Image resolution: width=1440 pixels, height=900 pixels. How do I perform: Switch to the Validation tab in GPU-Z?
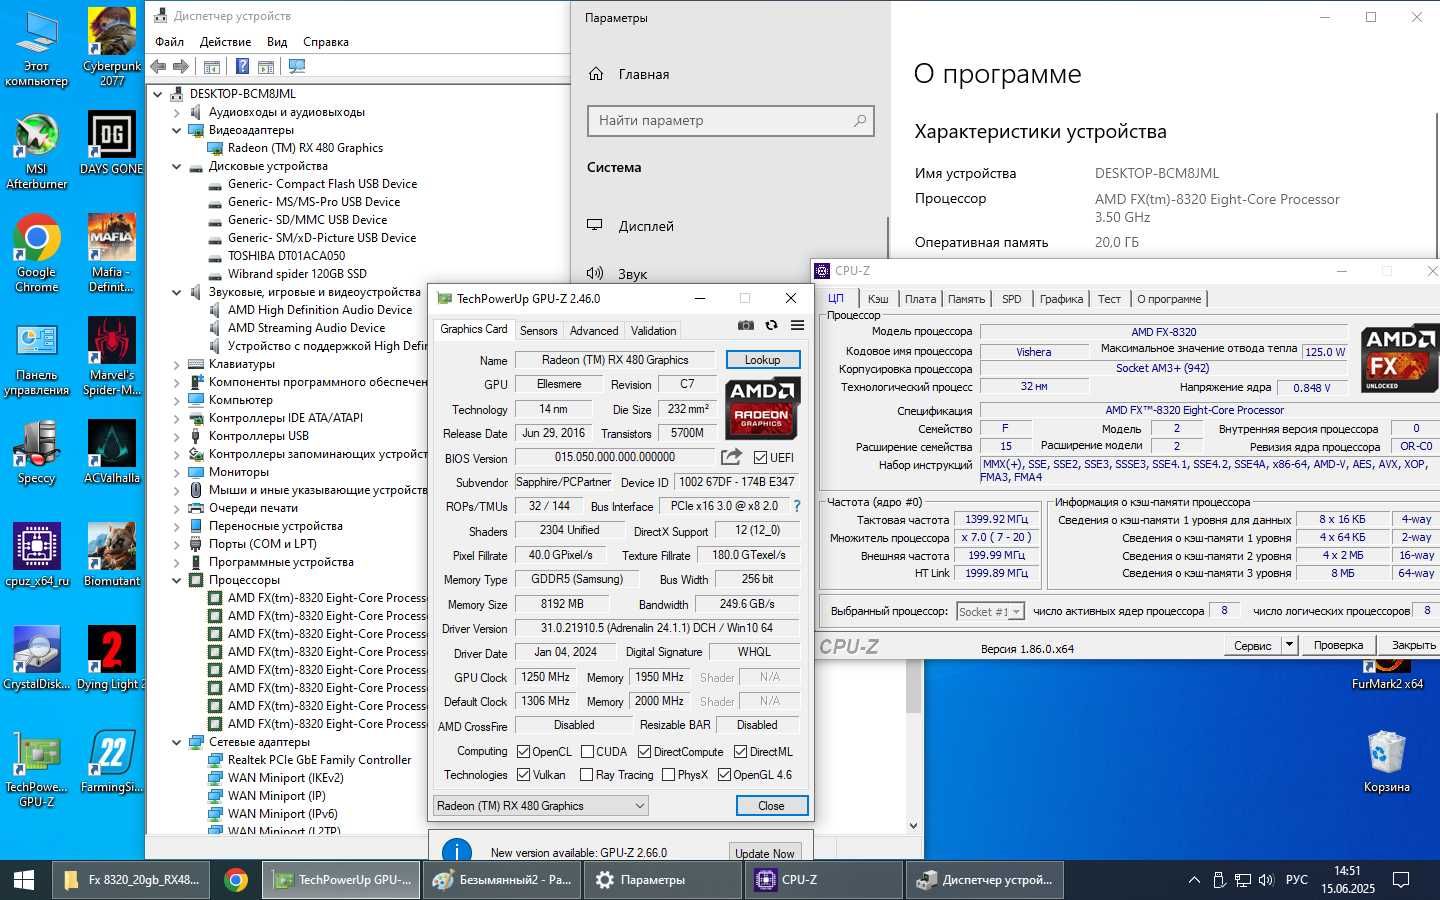point(653,331)
